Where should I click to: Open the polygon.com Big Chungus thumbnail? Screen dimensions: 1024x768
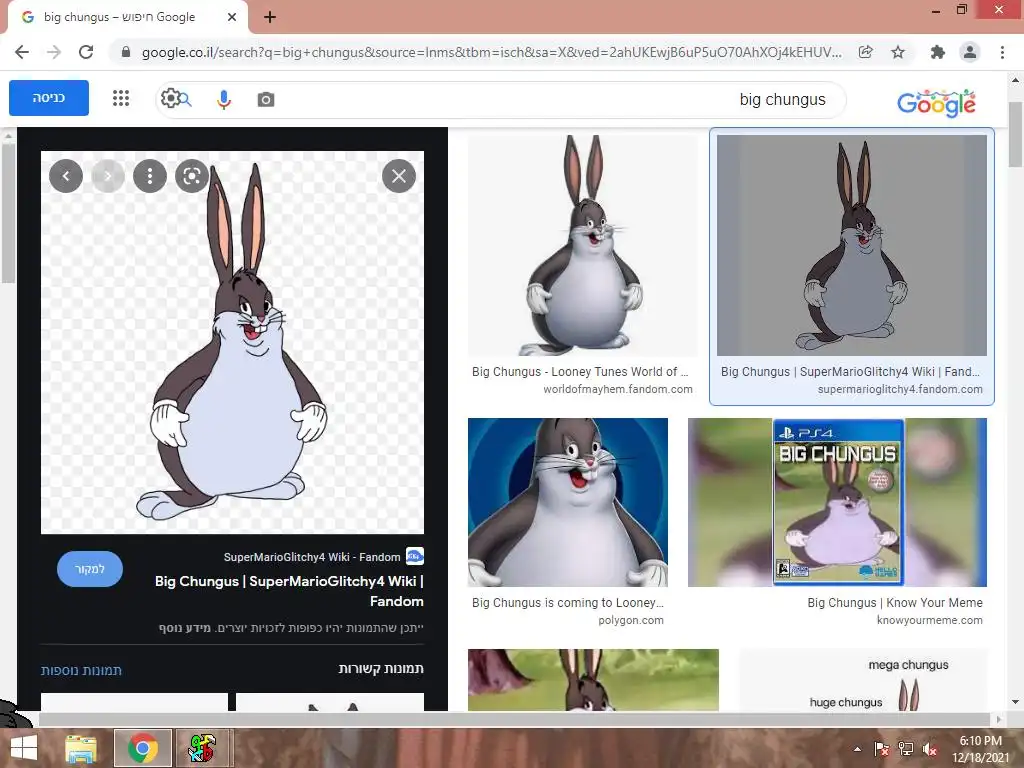[x=568, y=502]
